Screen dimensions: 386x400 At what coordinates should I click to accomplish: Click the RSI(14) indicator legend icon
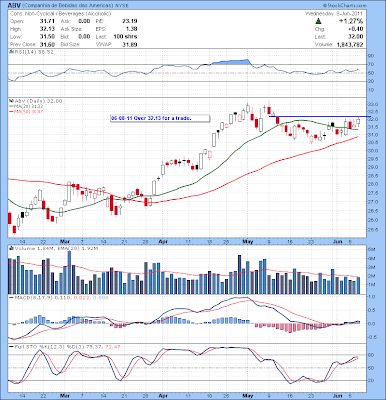(x=10, y=52)
